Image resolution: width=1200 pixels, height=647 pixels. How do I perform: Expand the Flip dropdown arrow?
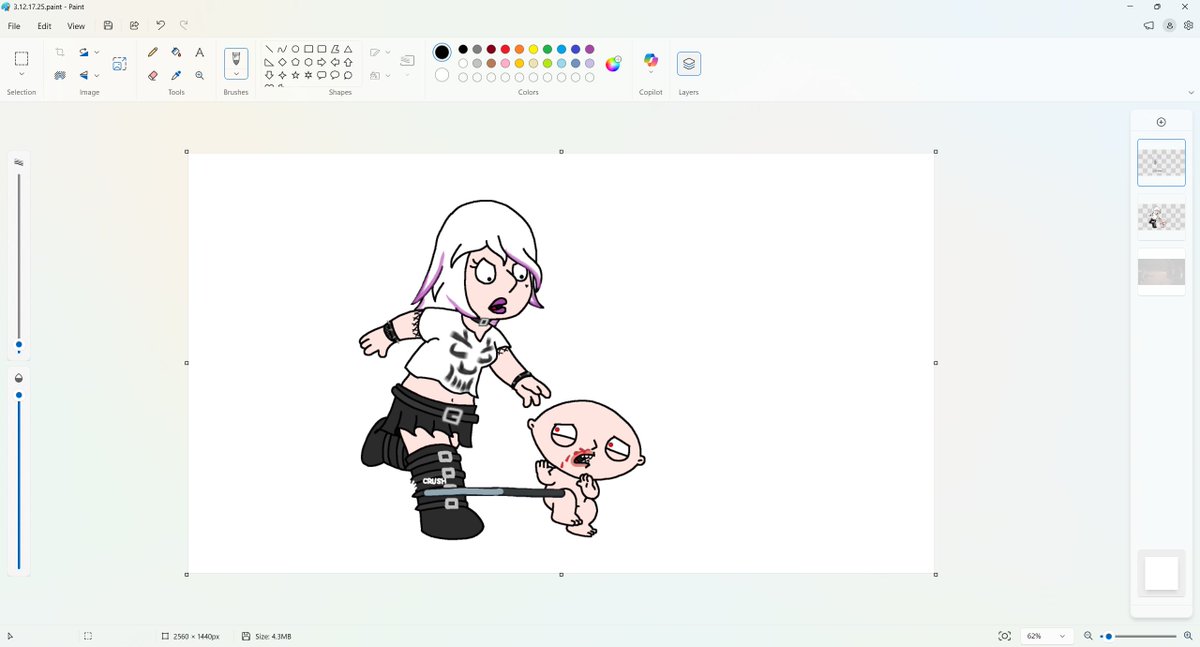(x=96, y=75)
